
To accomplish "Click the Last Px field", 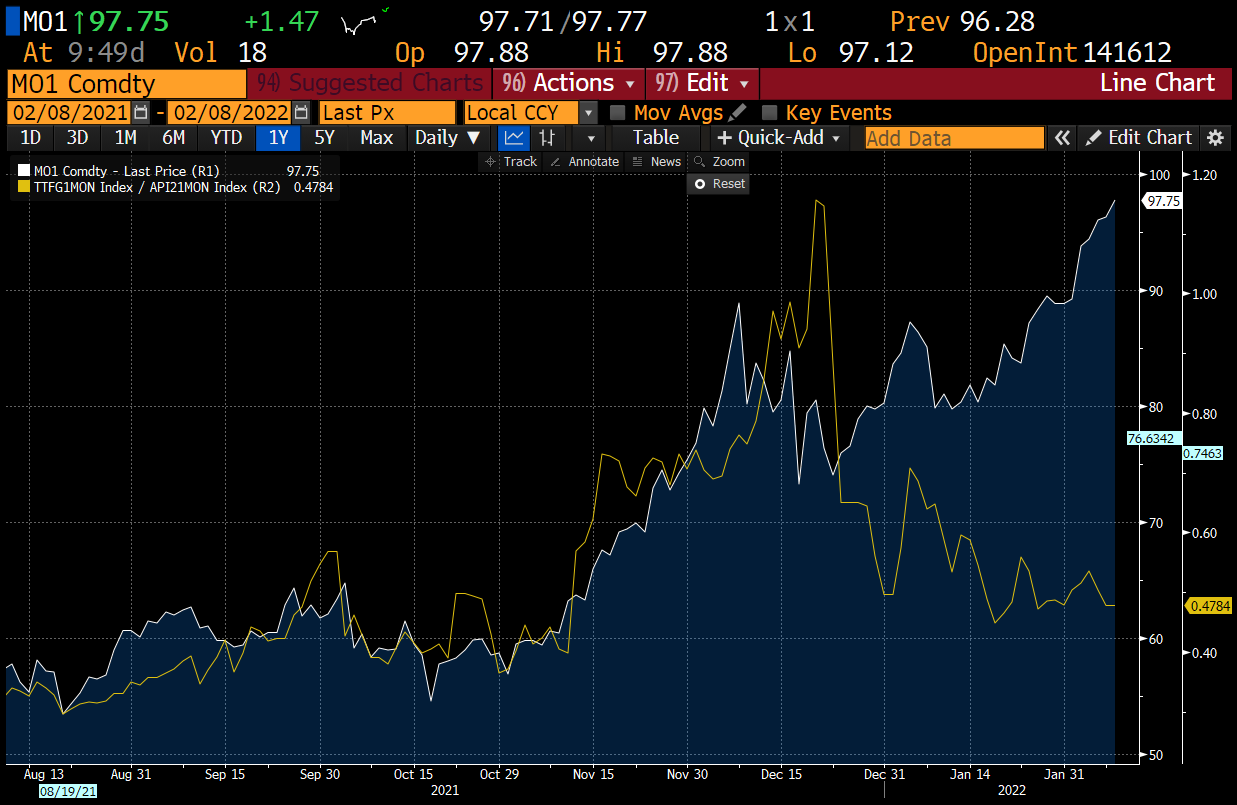I will tap(387, 113).
